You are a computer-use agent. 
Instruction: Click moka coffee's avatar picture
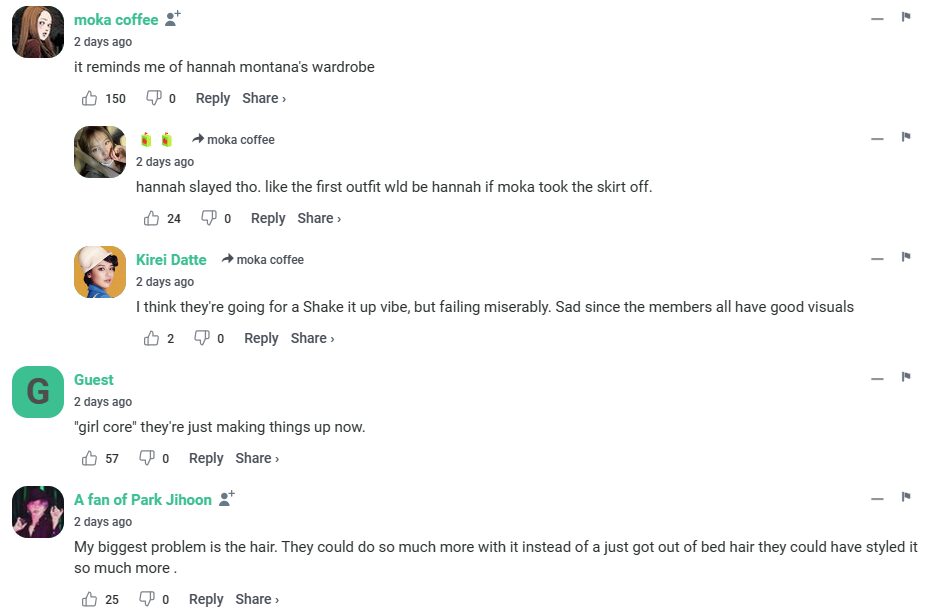(x=38, y=32)
